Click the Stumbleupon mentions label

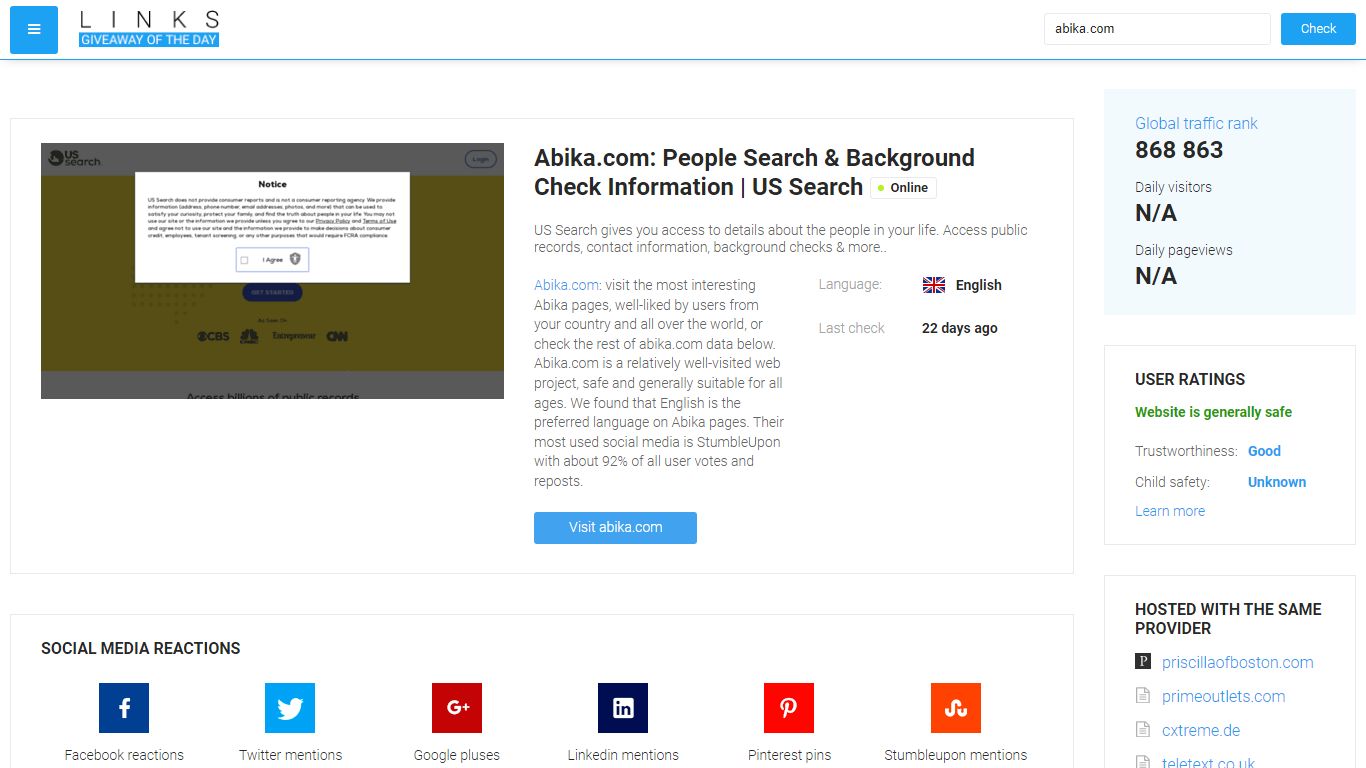tap(956, 755)
